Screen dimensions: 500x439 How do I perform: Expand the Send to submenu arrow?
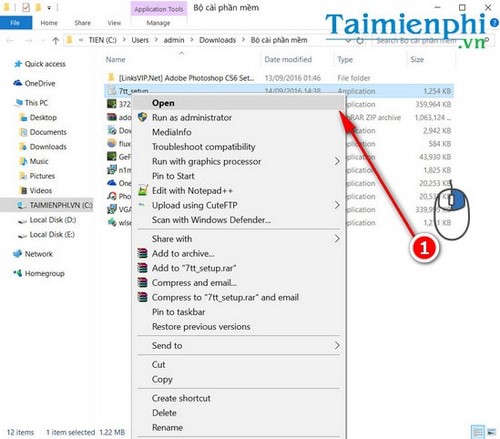pyautogui.click(x=337, y=345)
